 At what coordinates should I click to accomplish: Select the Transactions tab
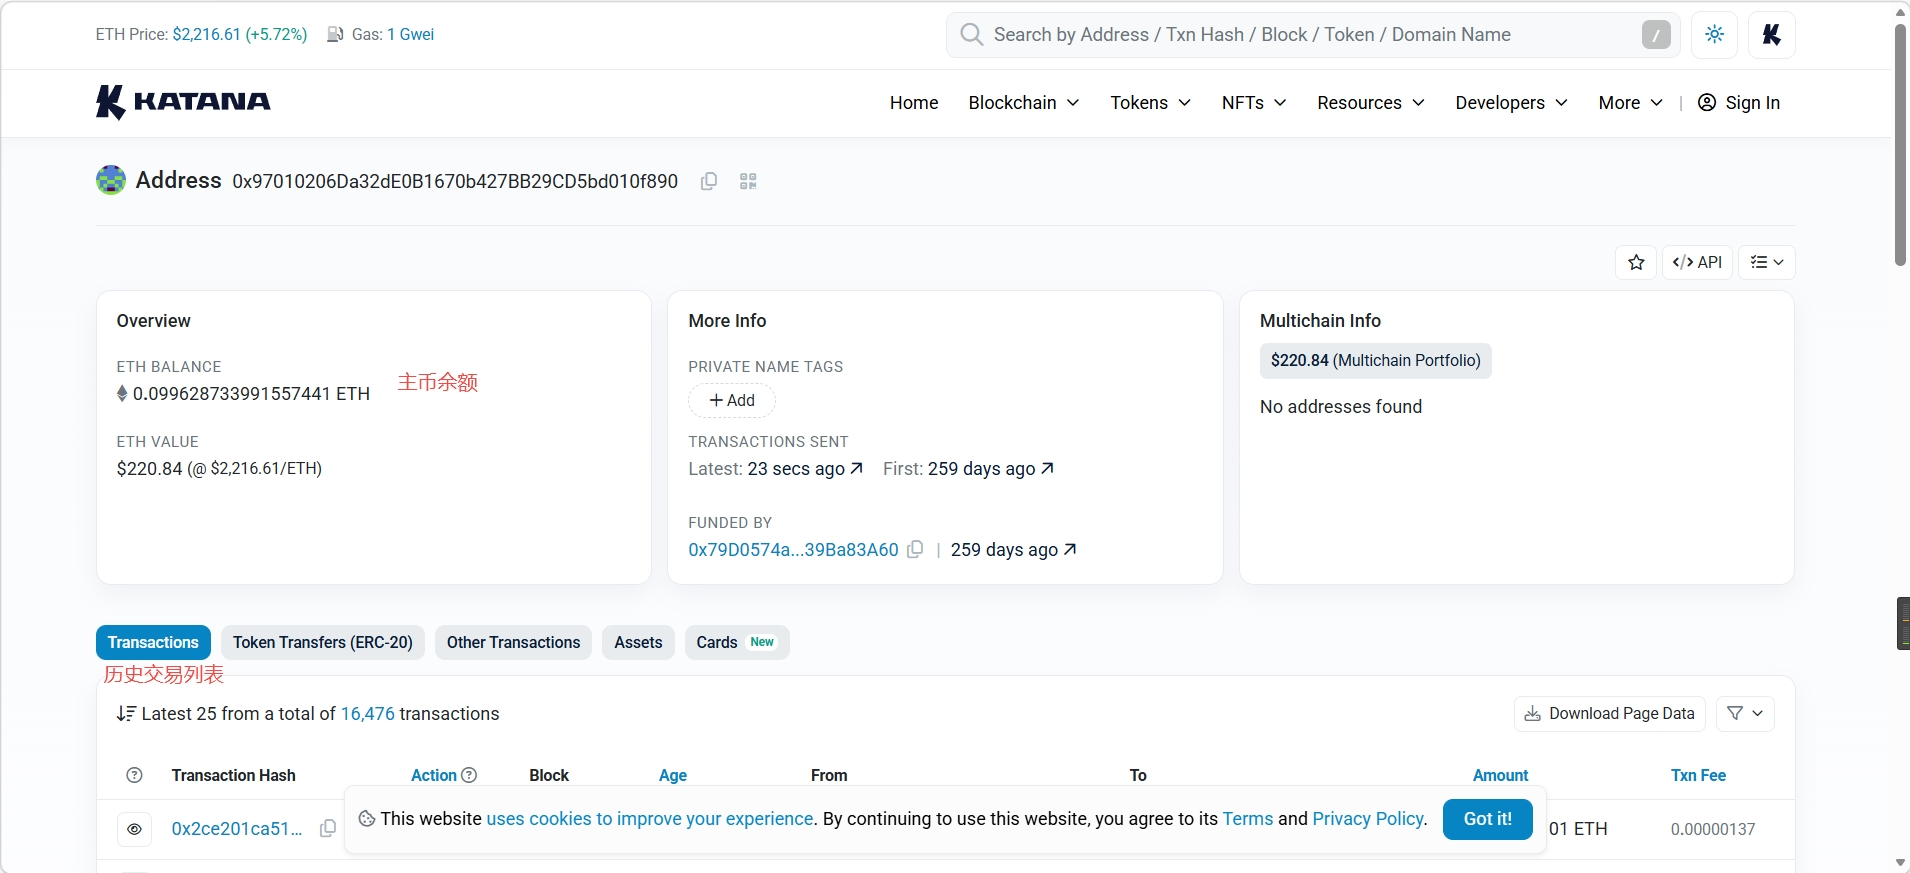pyautogui.click(x=153, y=642)
